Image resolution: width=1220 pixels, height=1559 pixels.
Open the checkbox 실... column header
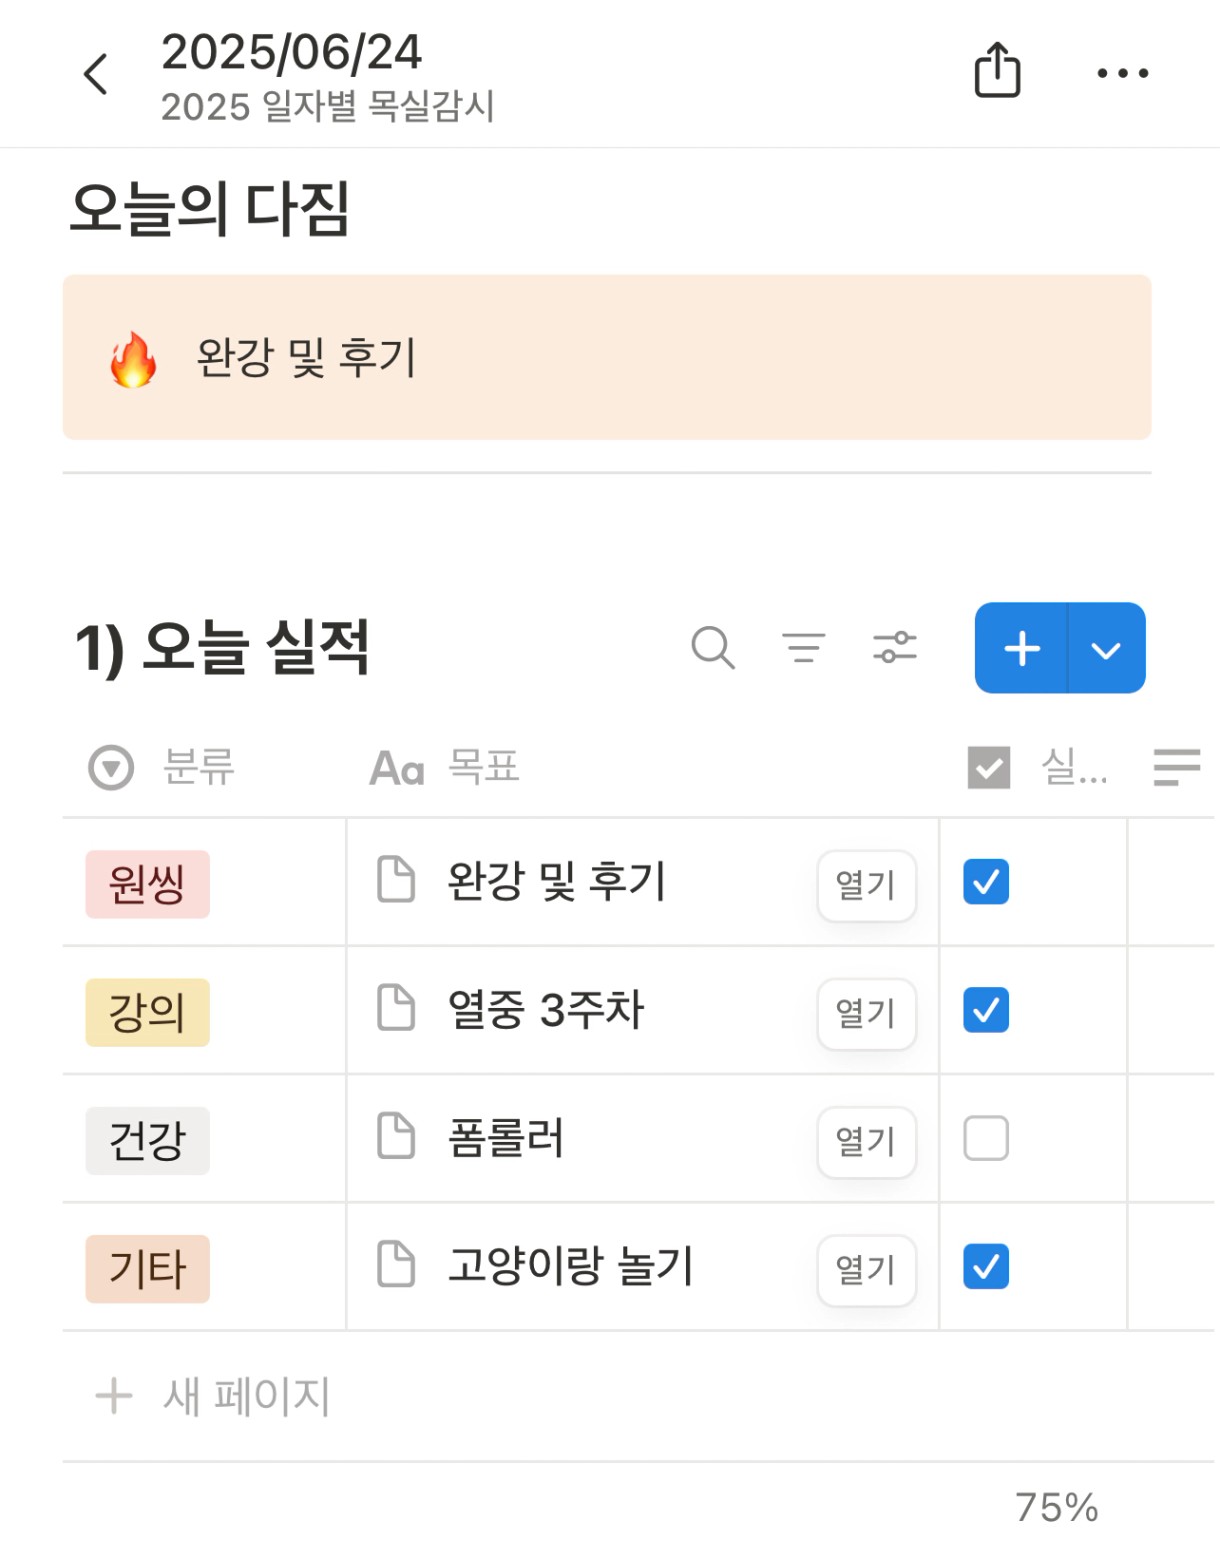coord(1040,768)
